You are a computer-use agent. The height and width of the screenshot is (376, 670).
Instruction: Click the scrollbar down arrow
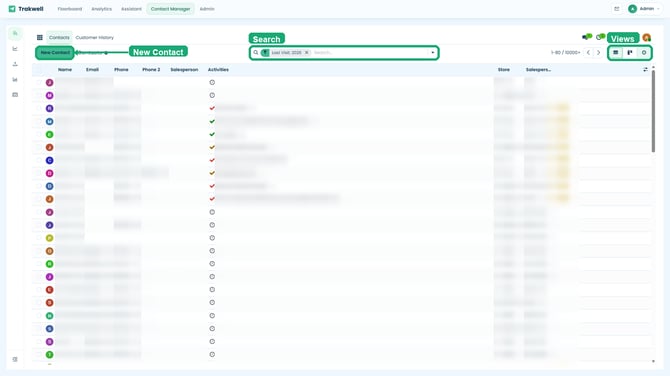pyautogui.click(x=653, y=361)
